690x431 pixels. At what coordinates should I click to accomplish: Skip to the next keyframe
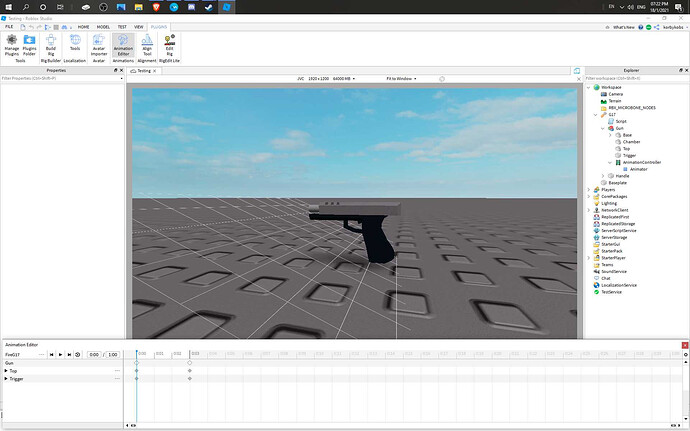click(x=69, y=354)
